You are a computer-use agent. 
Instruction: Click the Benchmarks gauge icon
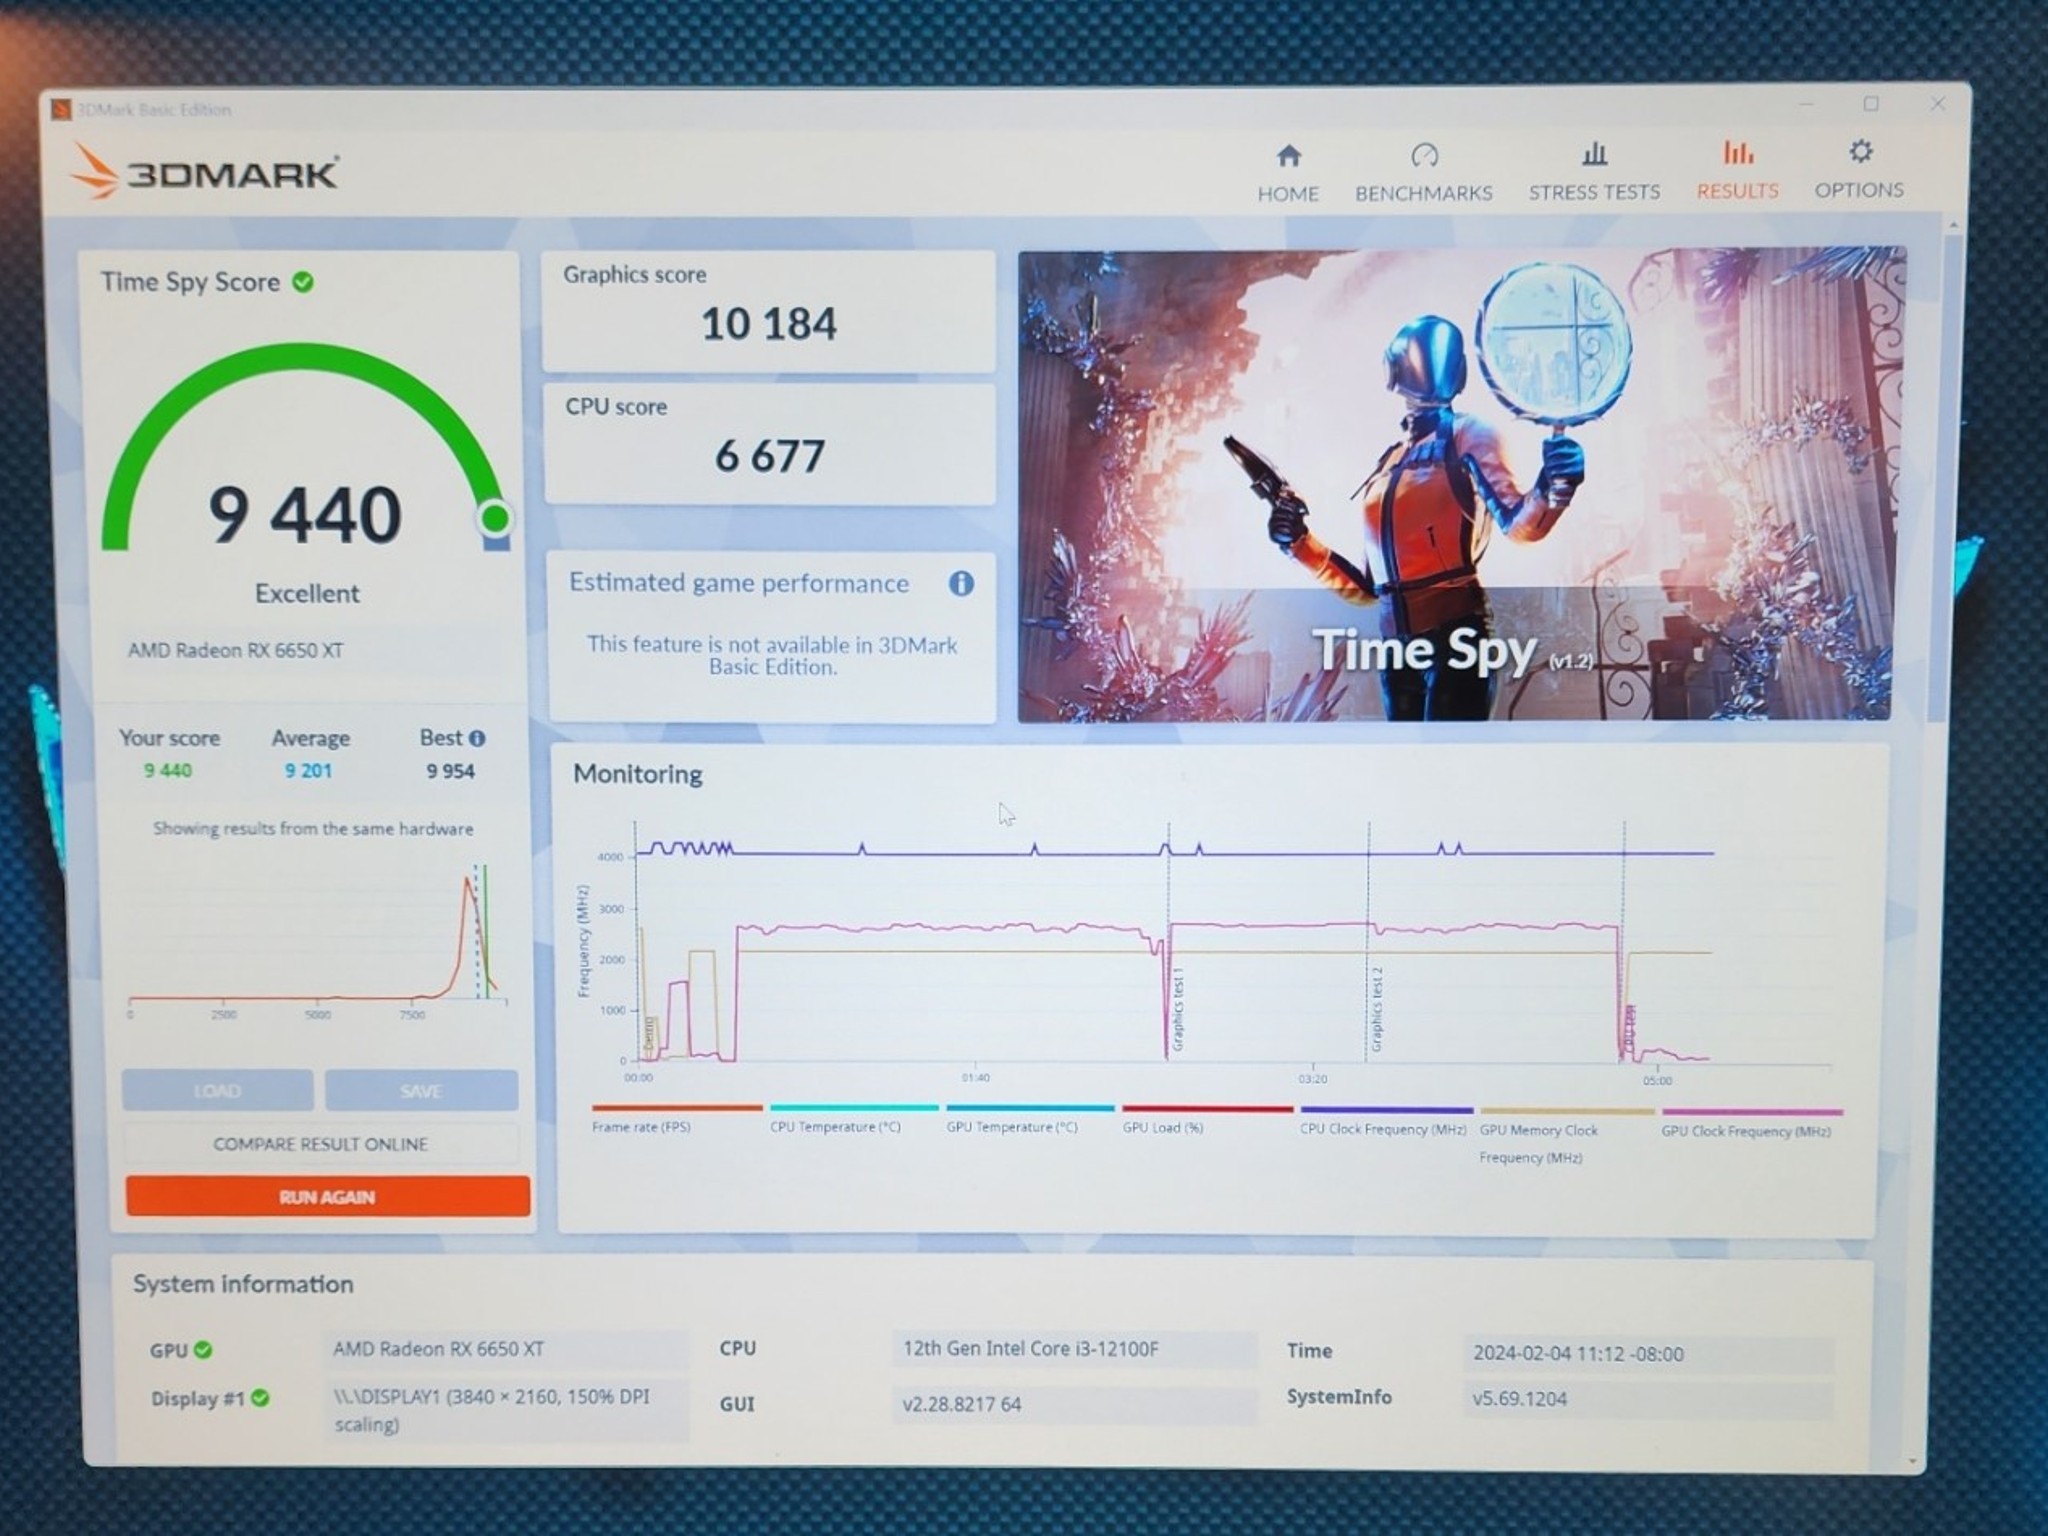click(1424, 155)
